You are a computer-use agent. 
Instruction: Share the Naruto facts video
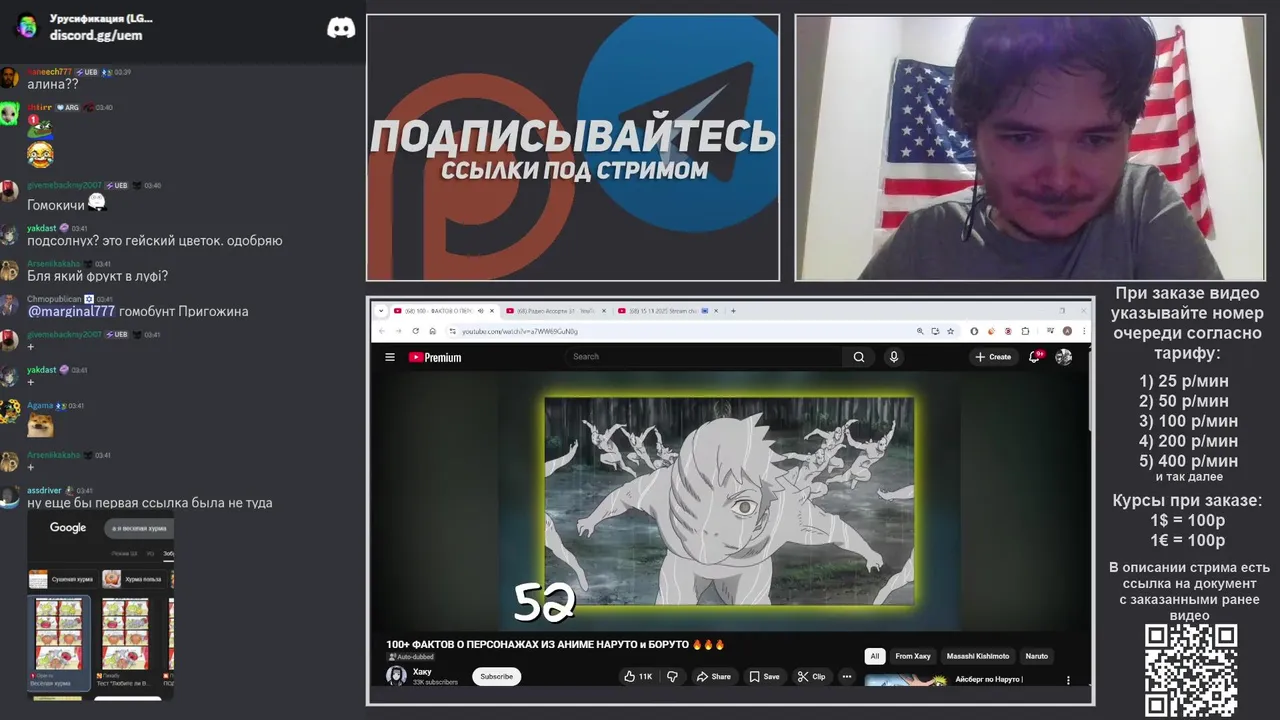[714, 677]
